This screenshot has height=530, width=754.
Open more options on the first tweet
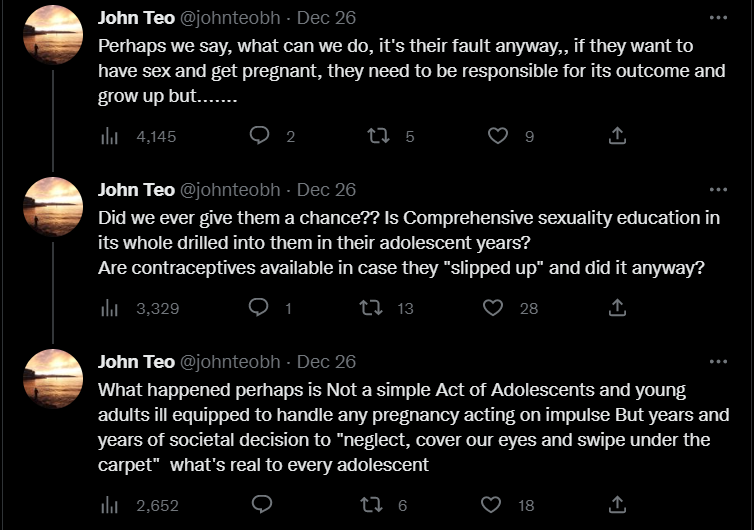pos(718,18)
